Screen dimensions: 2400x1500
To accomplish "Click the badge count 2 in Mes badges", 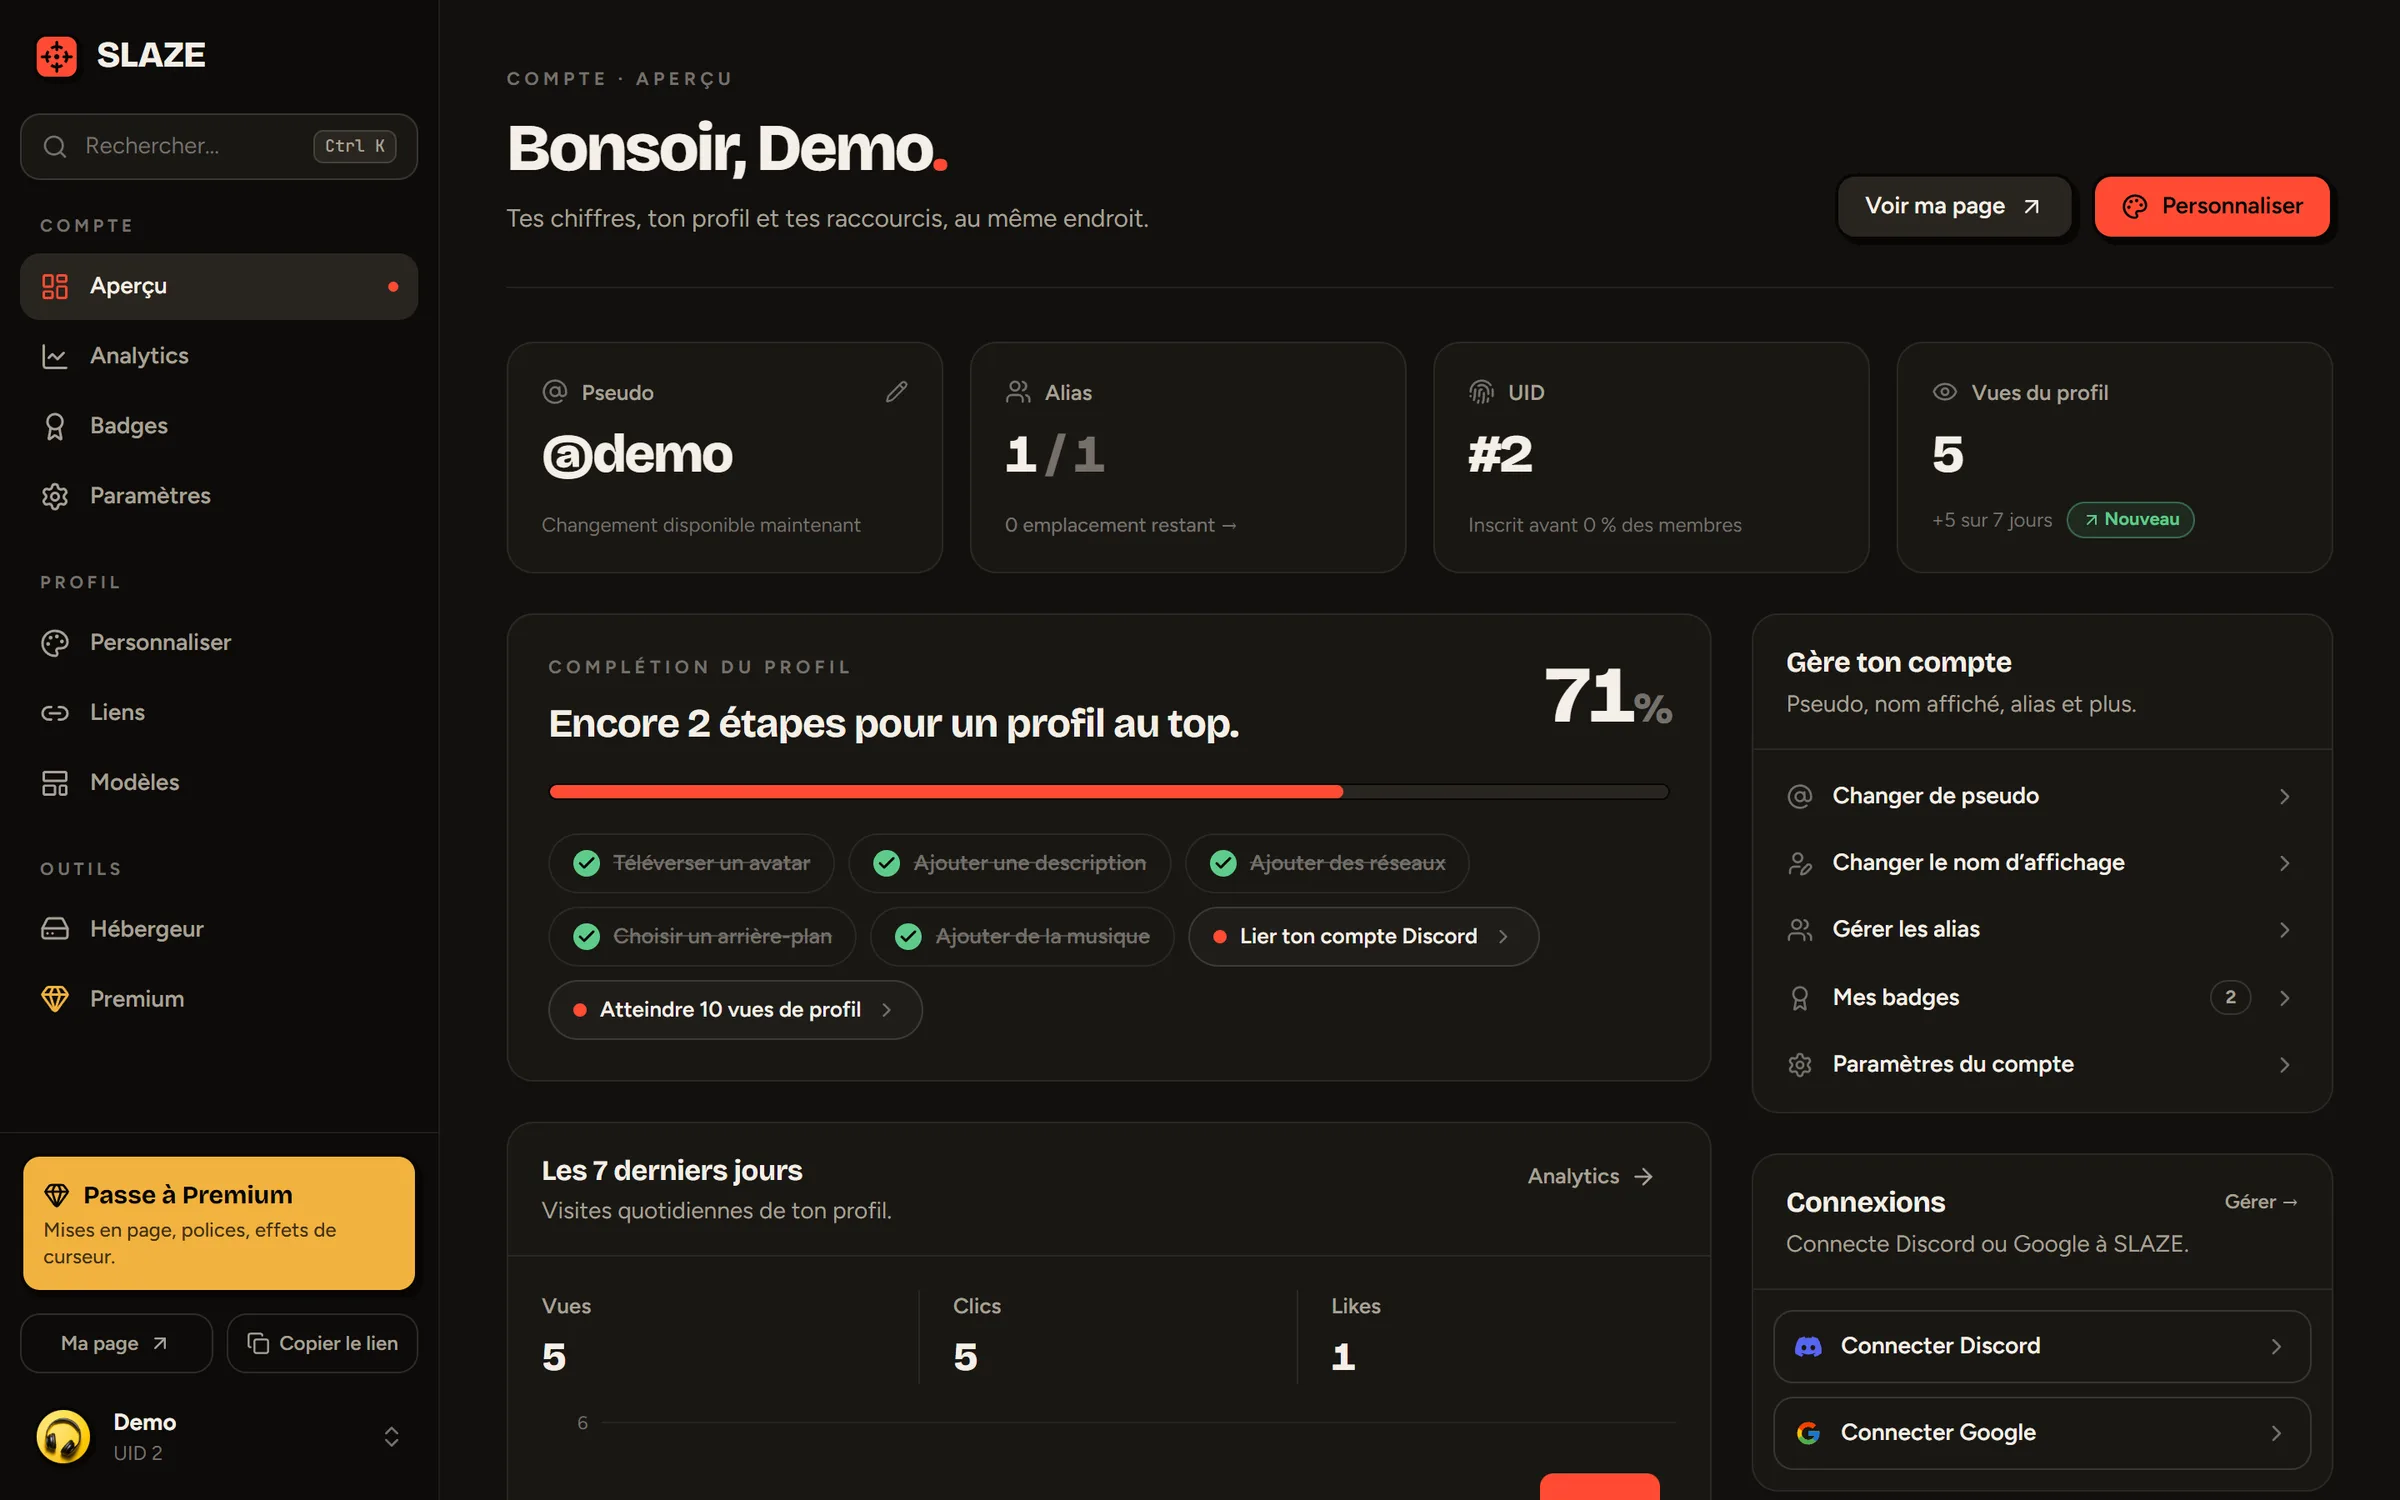I will pyautogui.click(x=2229, y=998).
